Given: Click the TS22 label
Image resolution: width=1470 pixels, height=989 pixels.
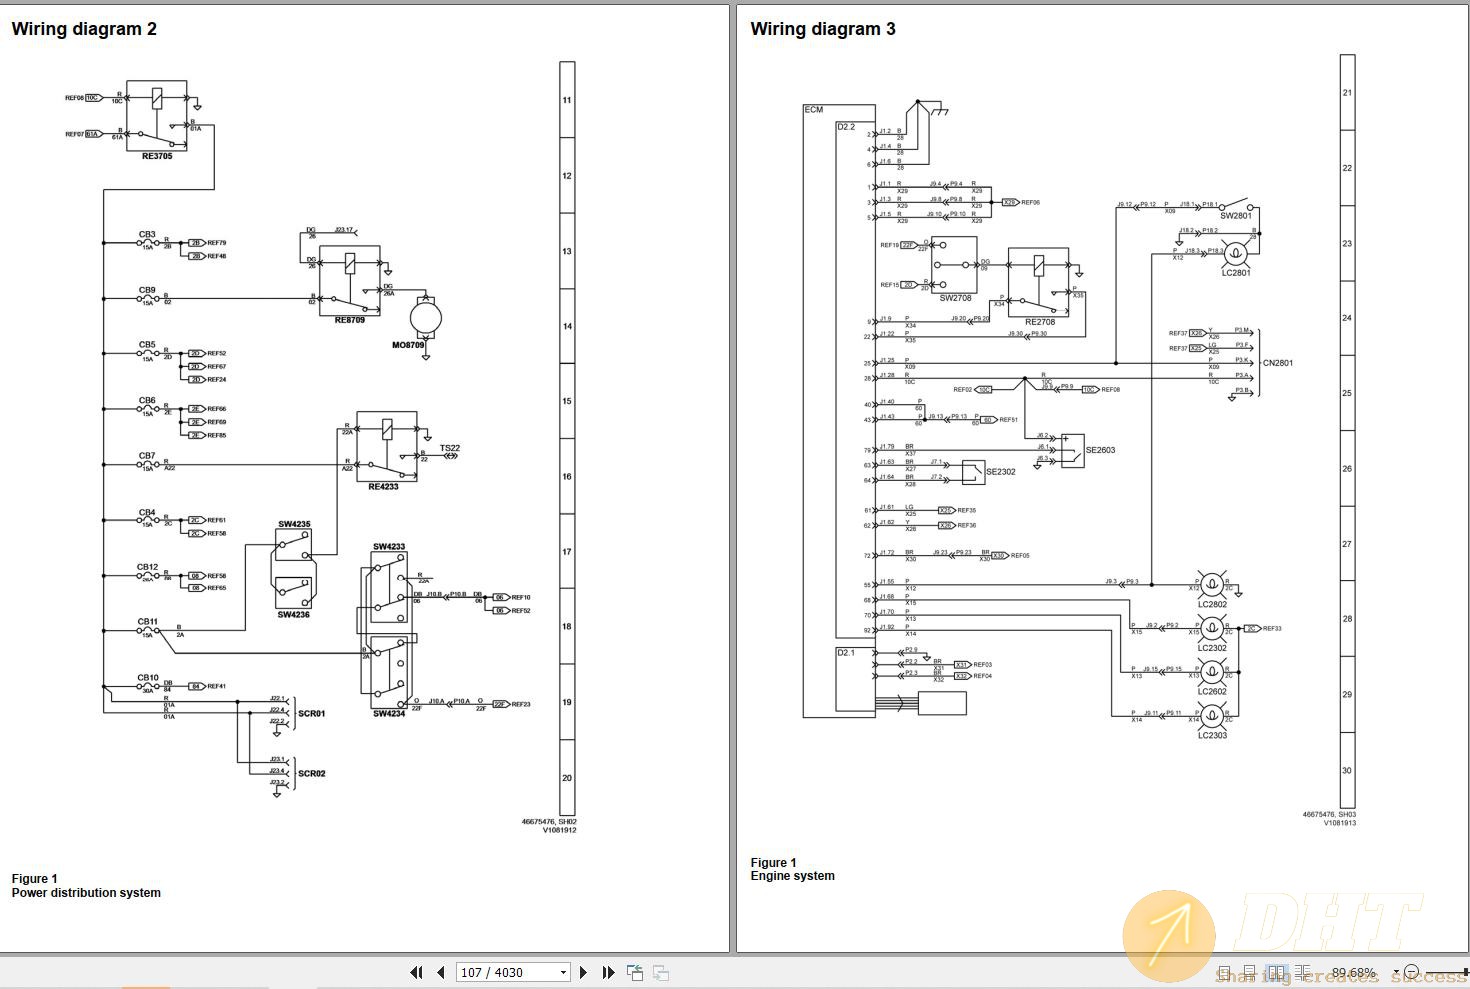Looking at the screenshot, I should tap(450, 448).
